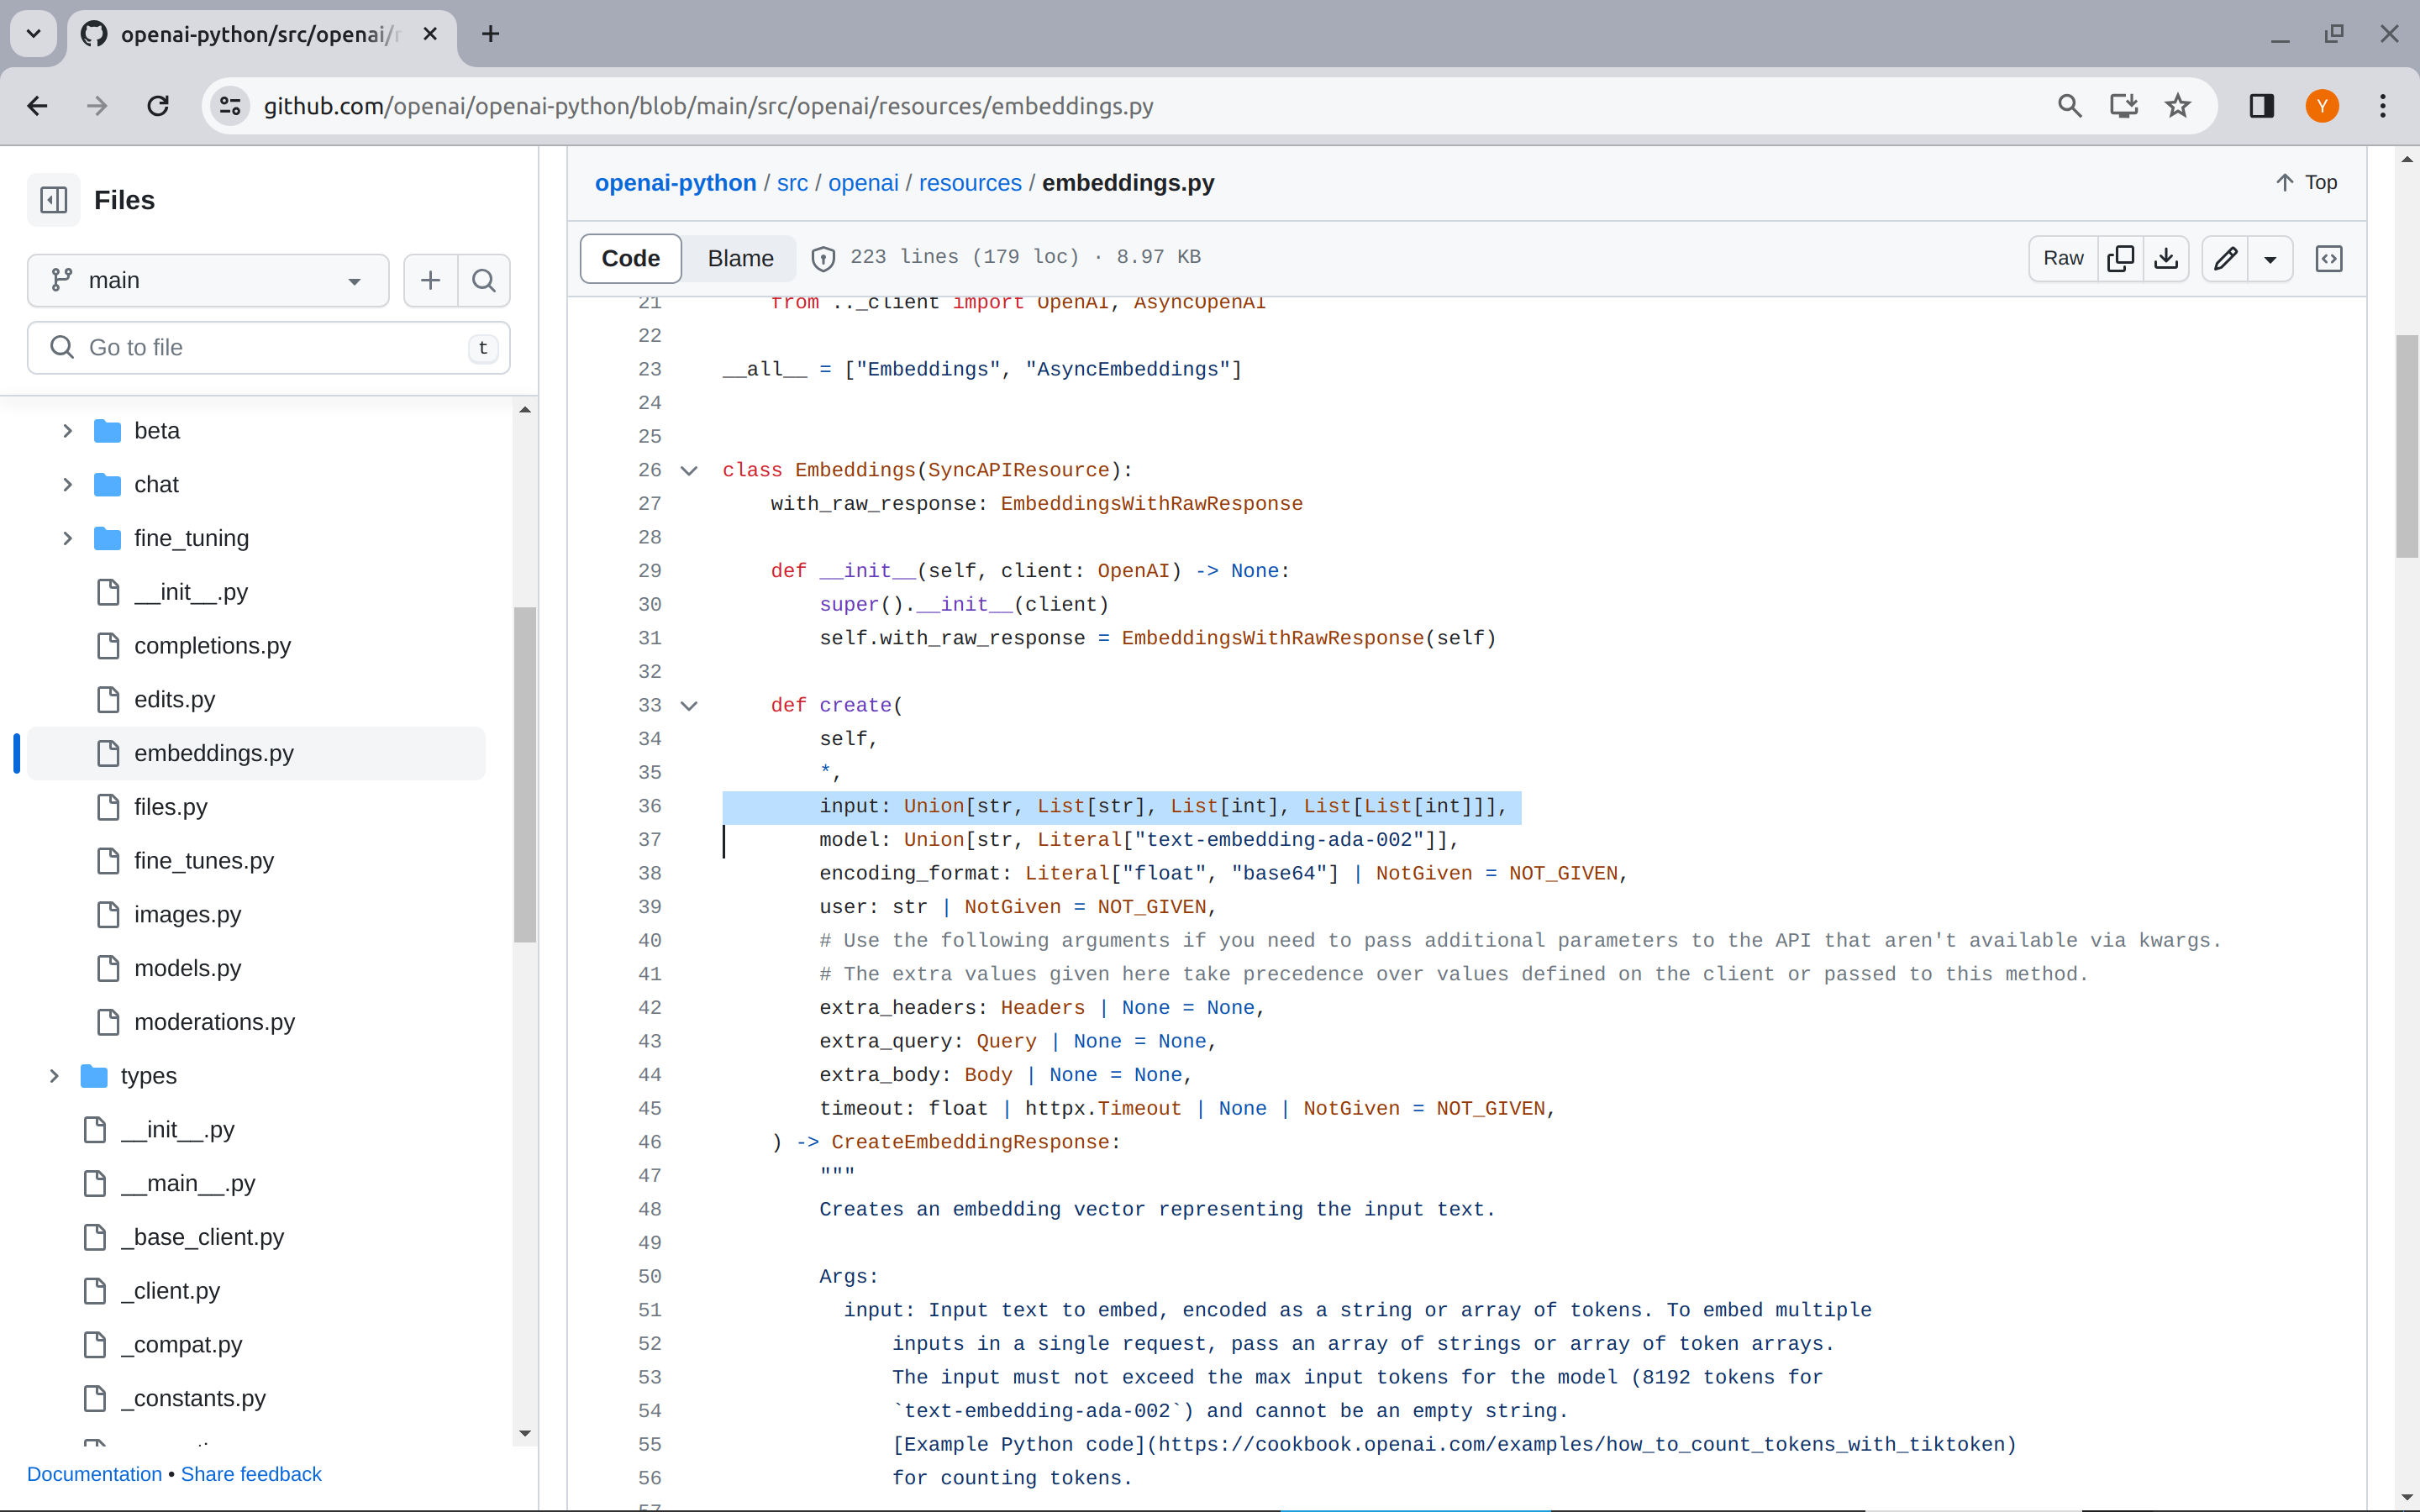This screenshot has width=2420, height=1512.
Task: Collapse the create function at line 33
Action: tap(689, 706)
